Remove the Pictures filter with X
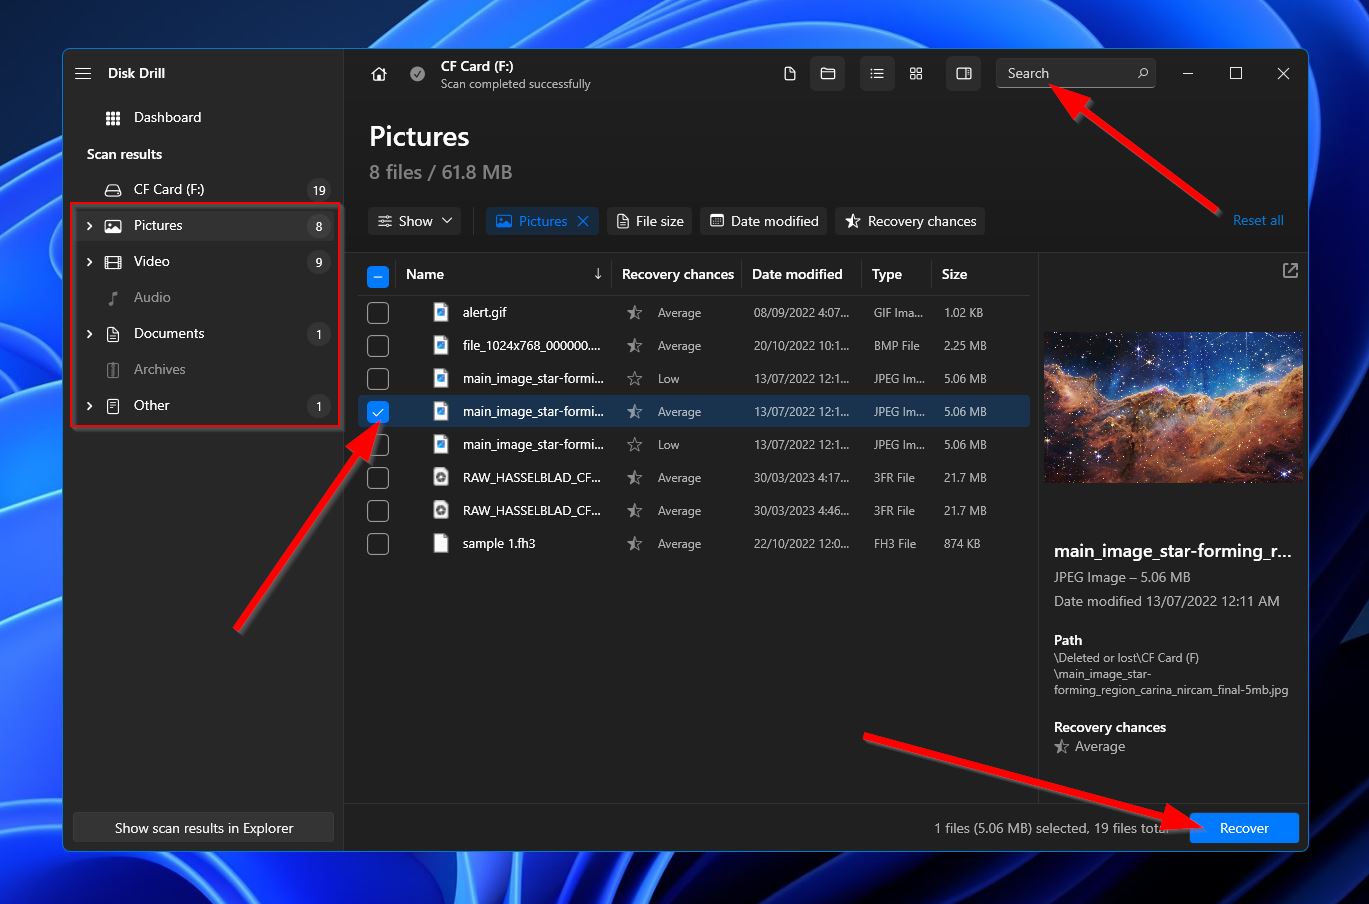Image resolution: width=1369 pixels, height=904 pixels. pyautogui.click(x=583, y=221)
